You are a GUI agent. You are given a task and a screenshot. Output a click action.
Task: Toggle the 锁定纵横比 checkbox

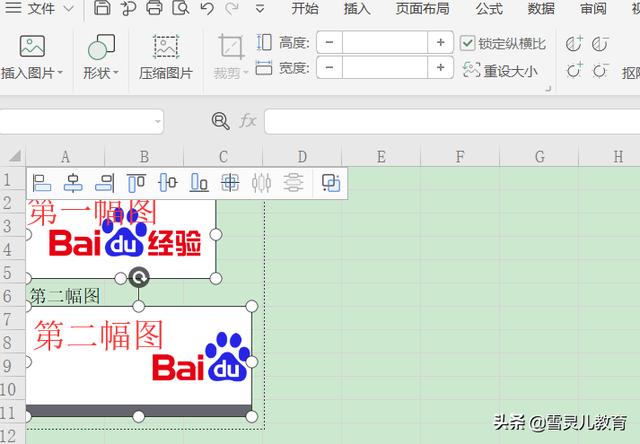(467, 43)
